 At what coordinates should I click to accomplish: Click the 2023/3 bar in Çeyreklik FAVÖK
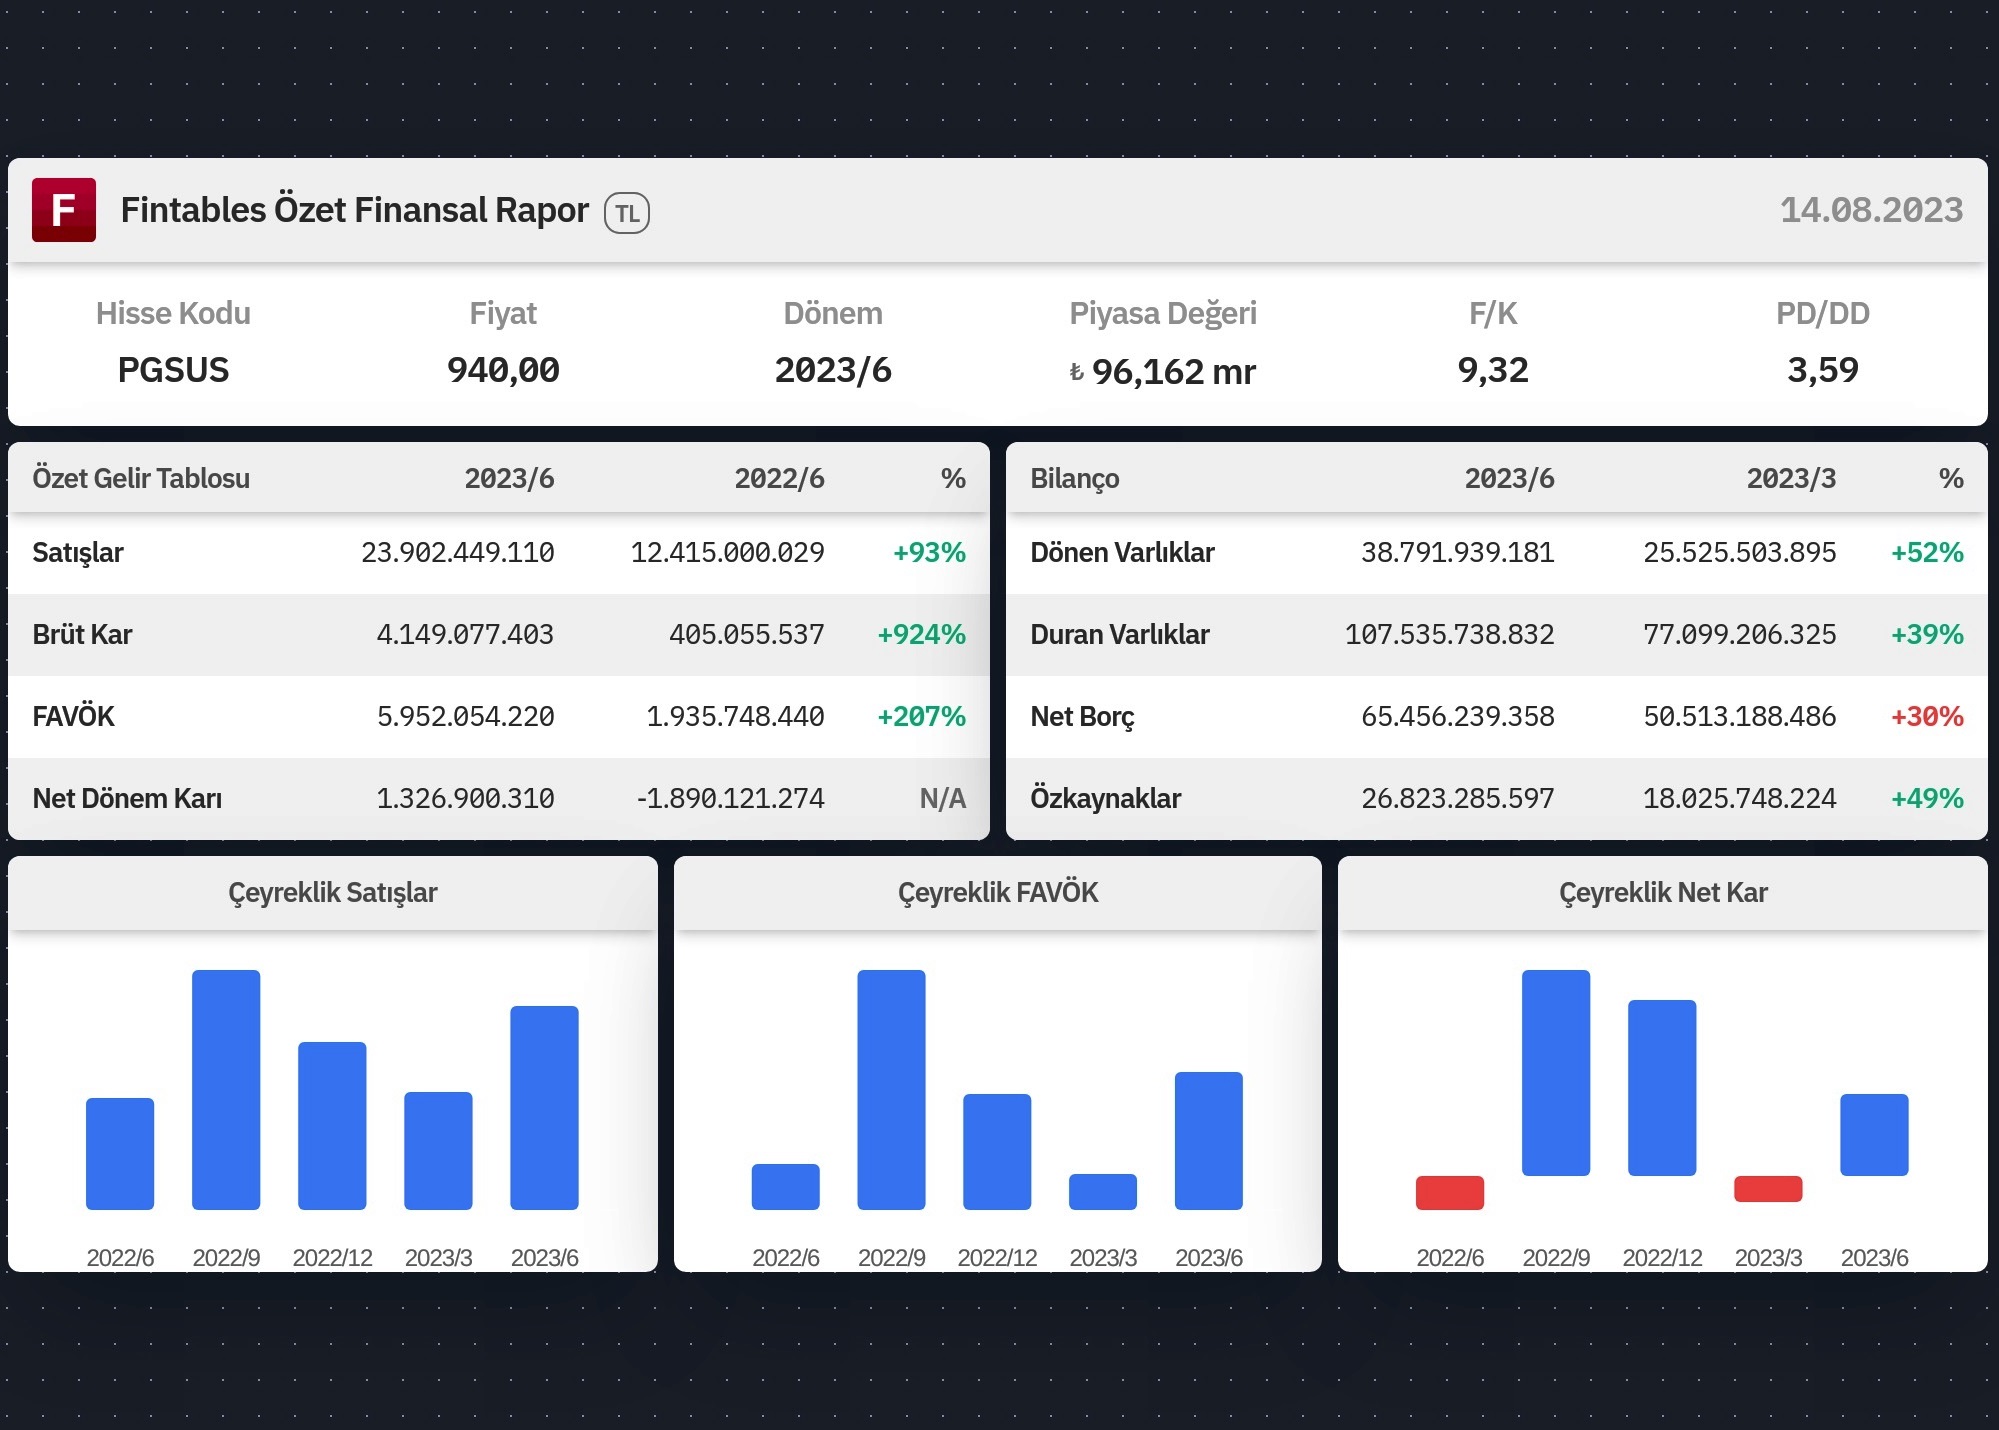(x=1103, y=1192)
